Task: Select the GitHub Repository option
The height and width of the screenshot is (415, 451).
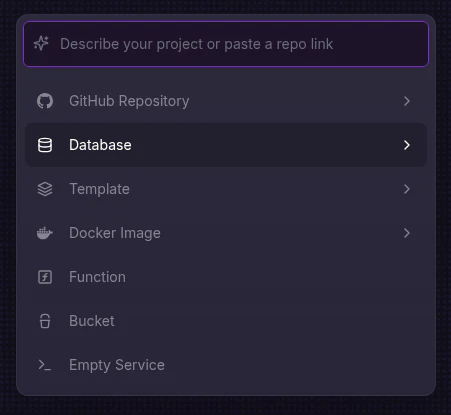Action: 226,101
